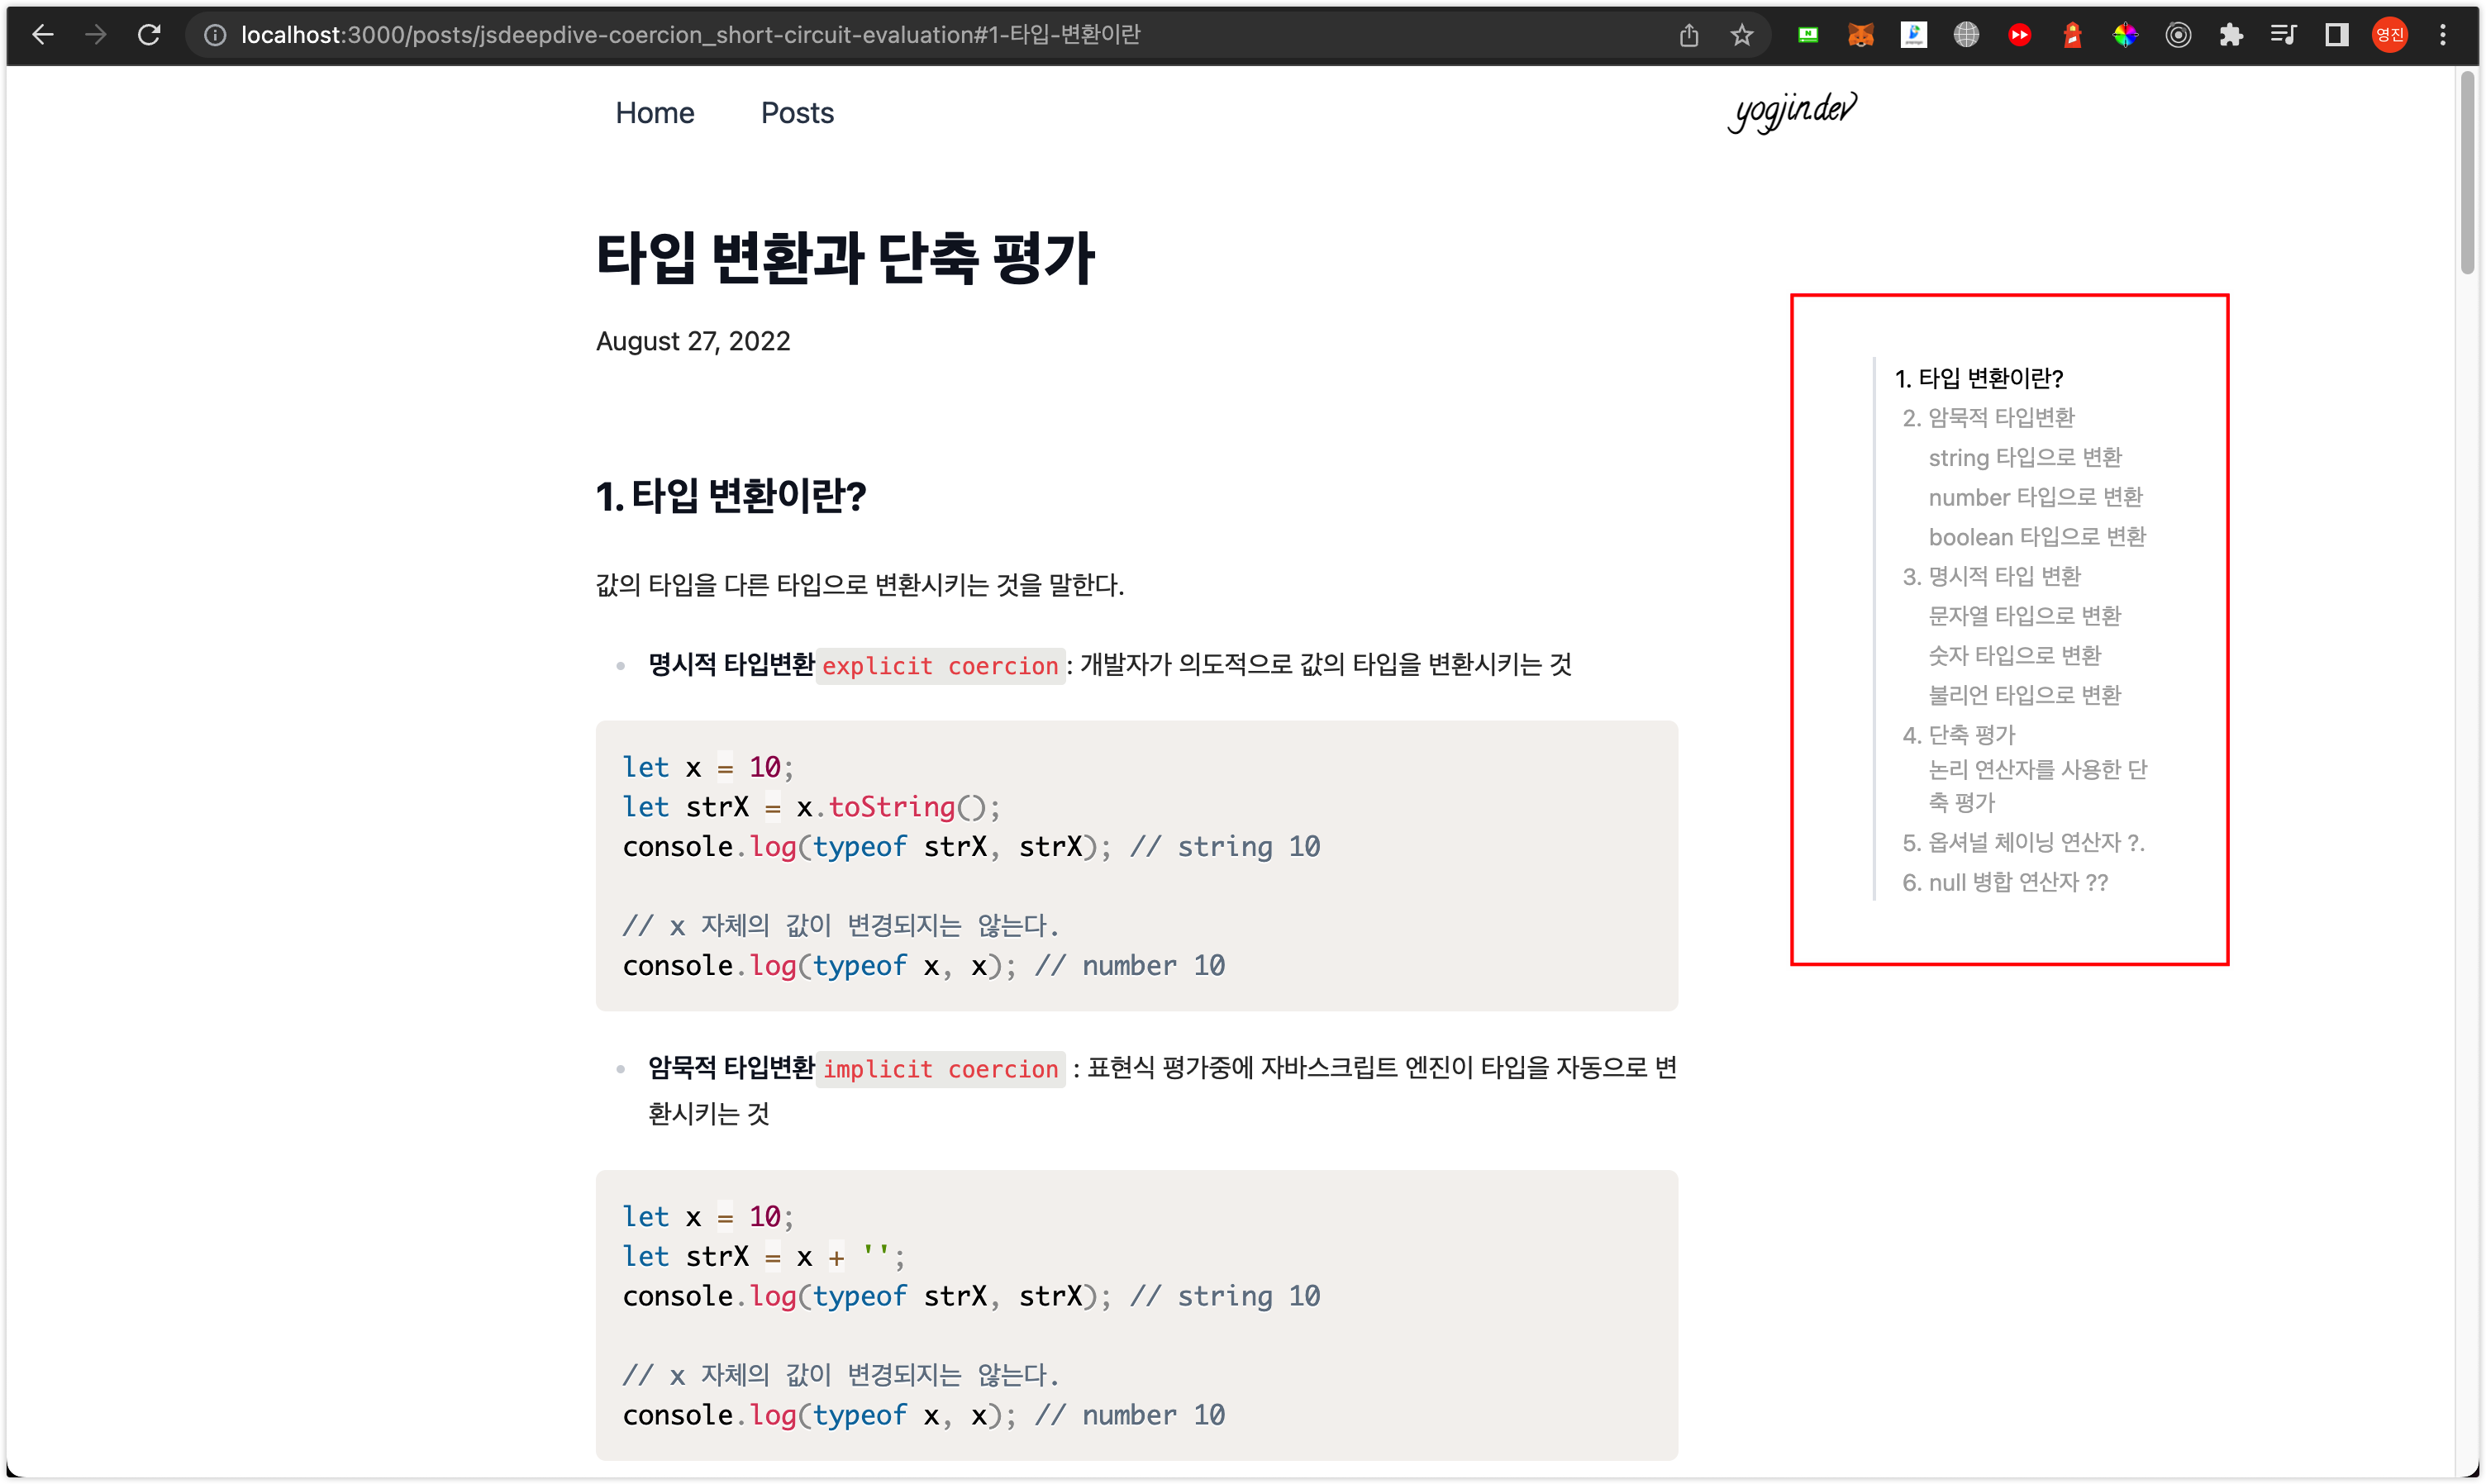Click the 'explicit coercion' inline code
Screen dimensions: 2486x1484
pyautogui.click(x=940, y=666)
